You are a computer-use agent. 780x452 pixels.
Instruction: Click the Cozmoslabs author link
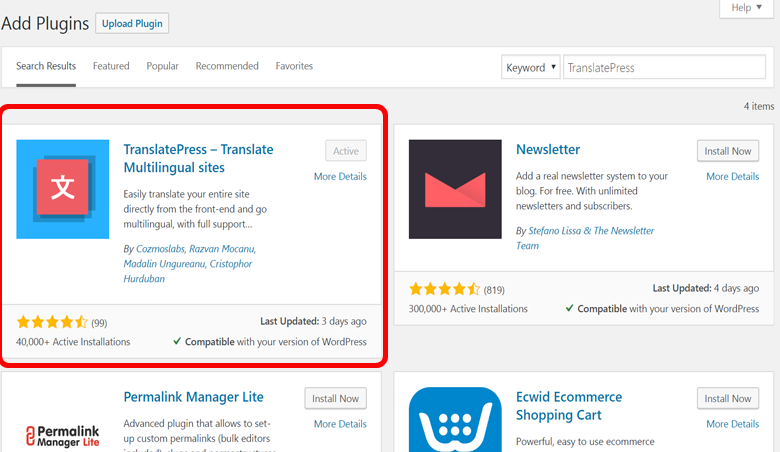[x=160, y=249]
